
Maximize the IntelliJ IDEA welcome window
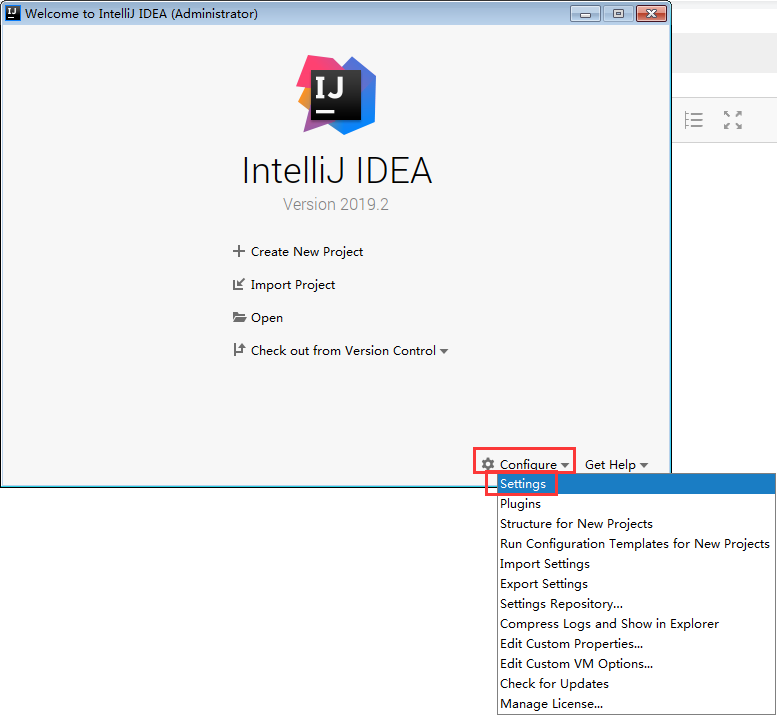click(x=618, y=14)
